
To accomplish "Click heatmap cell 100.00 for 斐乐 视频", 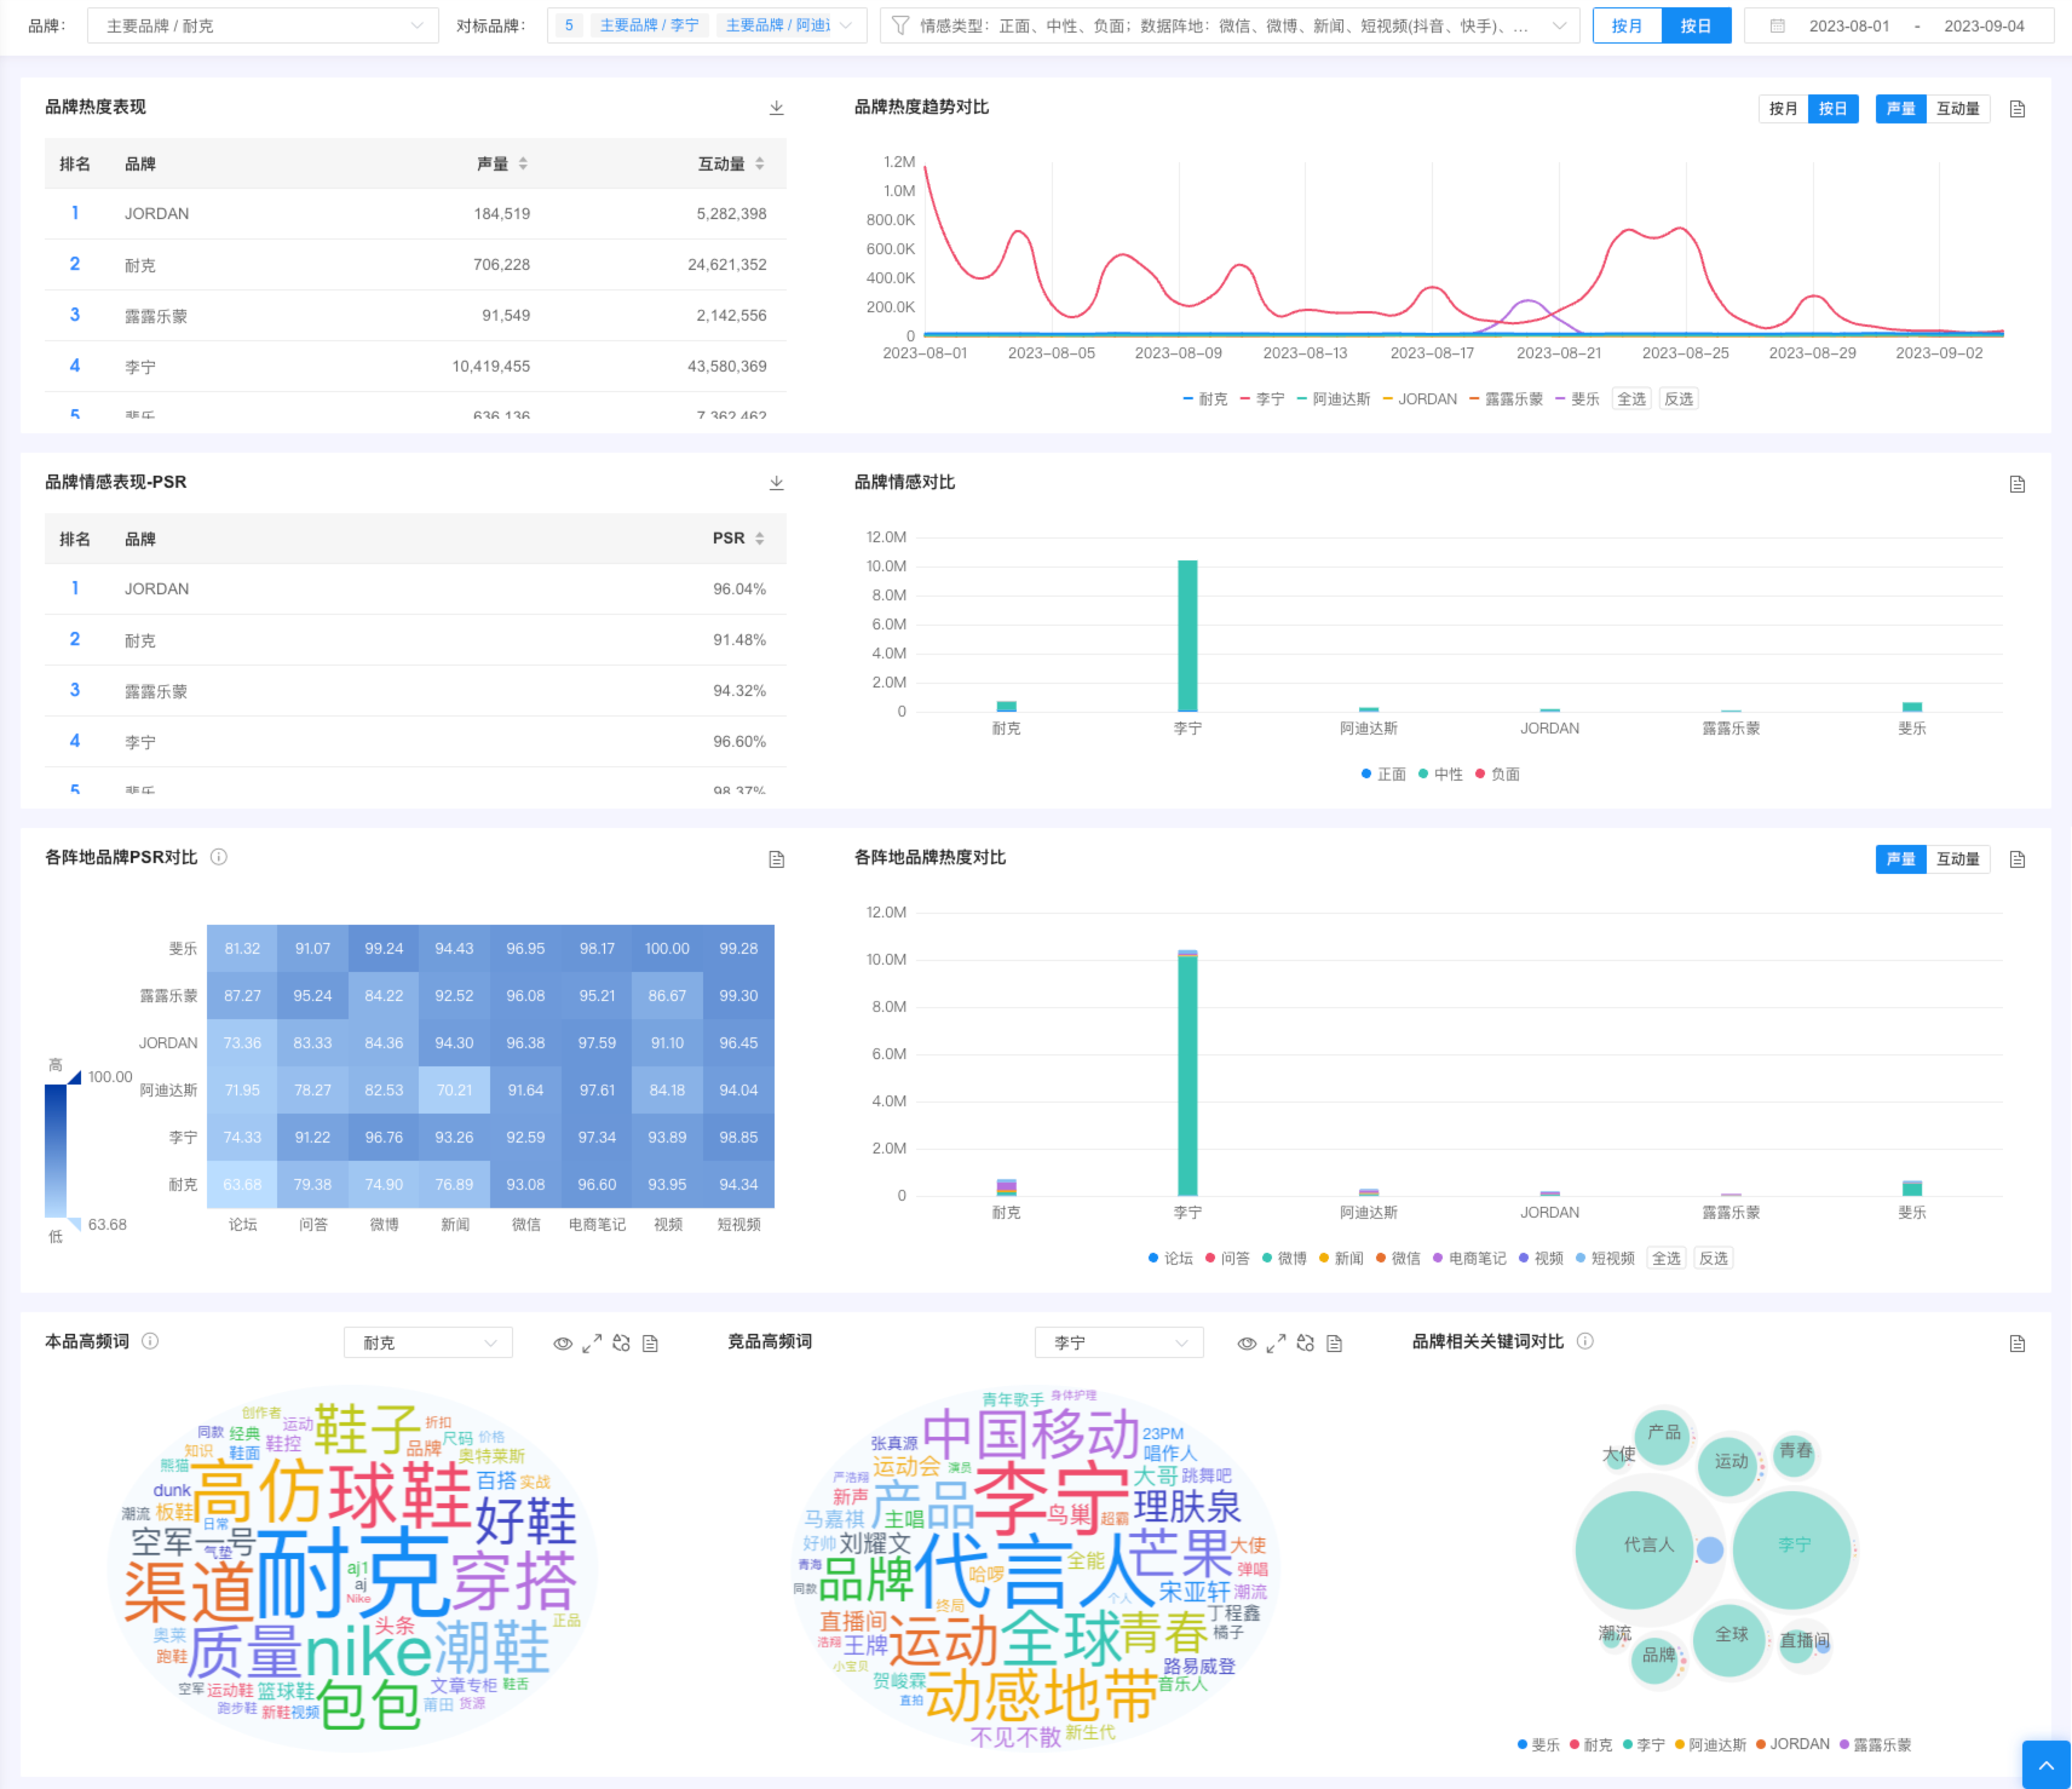I will 667,948.
